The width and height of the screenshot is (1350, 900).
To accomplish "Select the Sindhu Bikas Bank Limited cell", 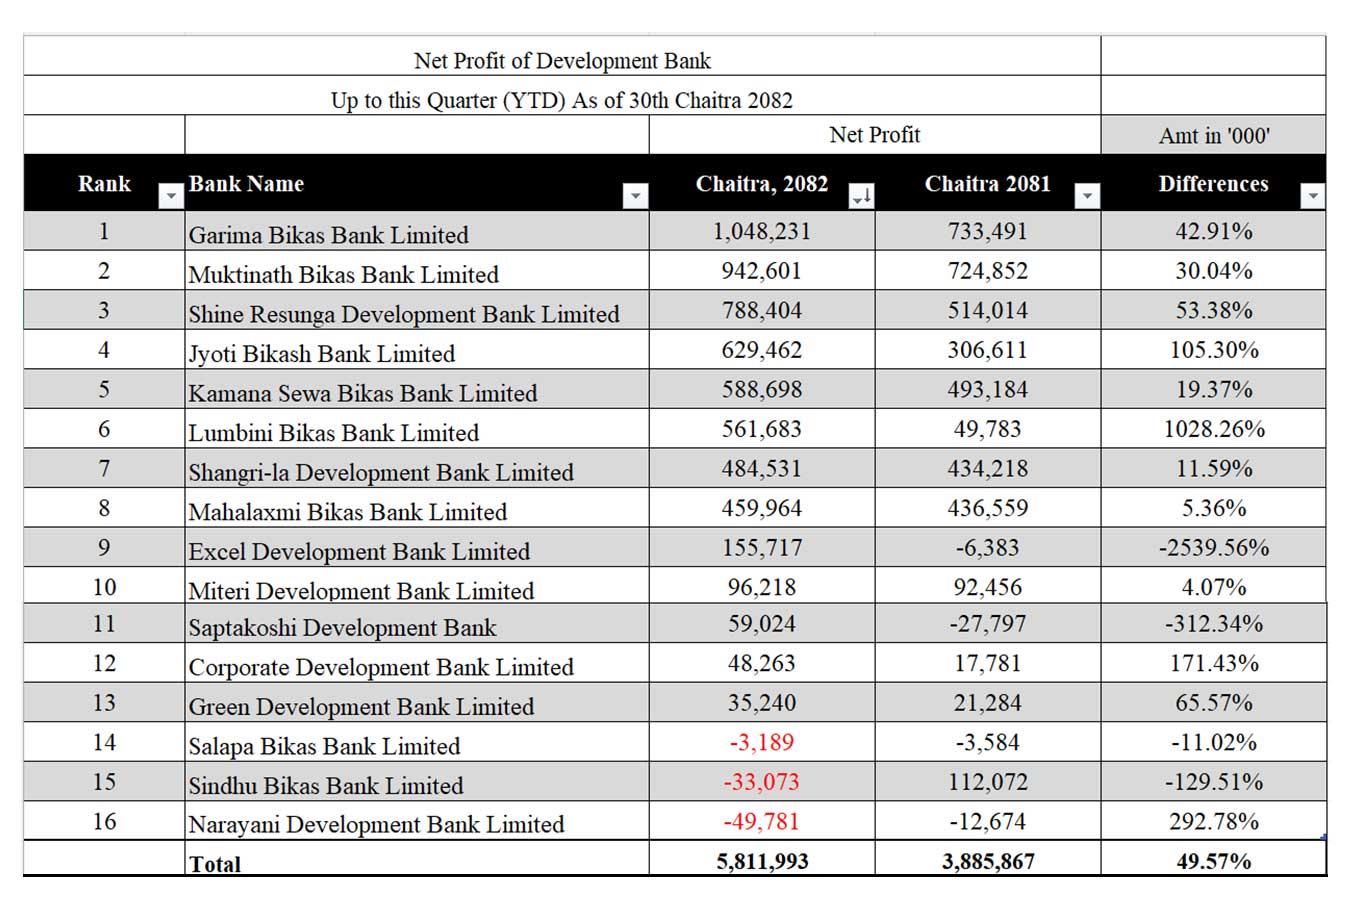I will [325, 786].
